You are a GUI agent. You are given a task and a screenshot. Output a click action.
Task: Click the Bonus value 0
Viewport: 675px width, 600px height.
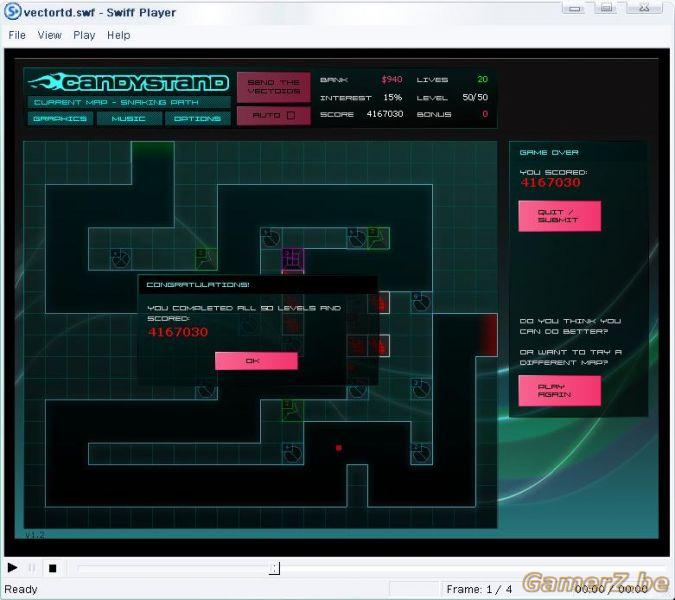coord(485,114)
